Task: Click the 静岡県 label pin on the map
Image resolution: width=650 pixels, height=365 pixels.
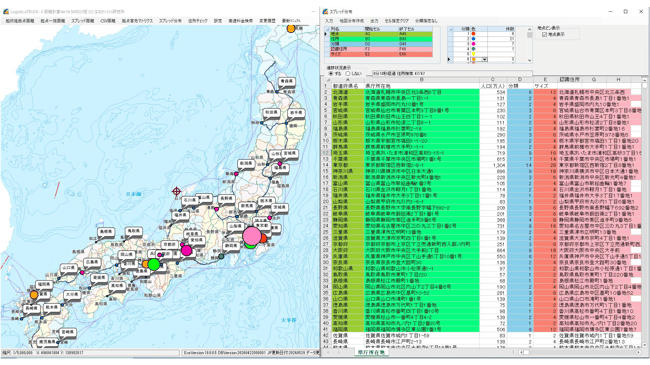Action: (x=231, y=246)
